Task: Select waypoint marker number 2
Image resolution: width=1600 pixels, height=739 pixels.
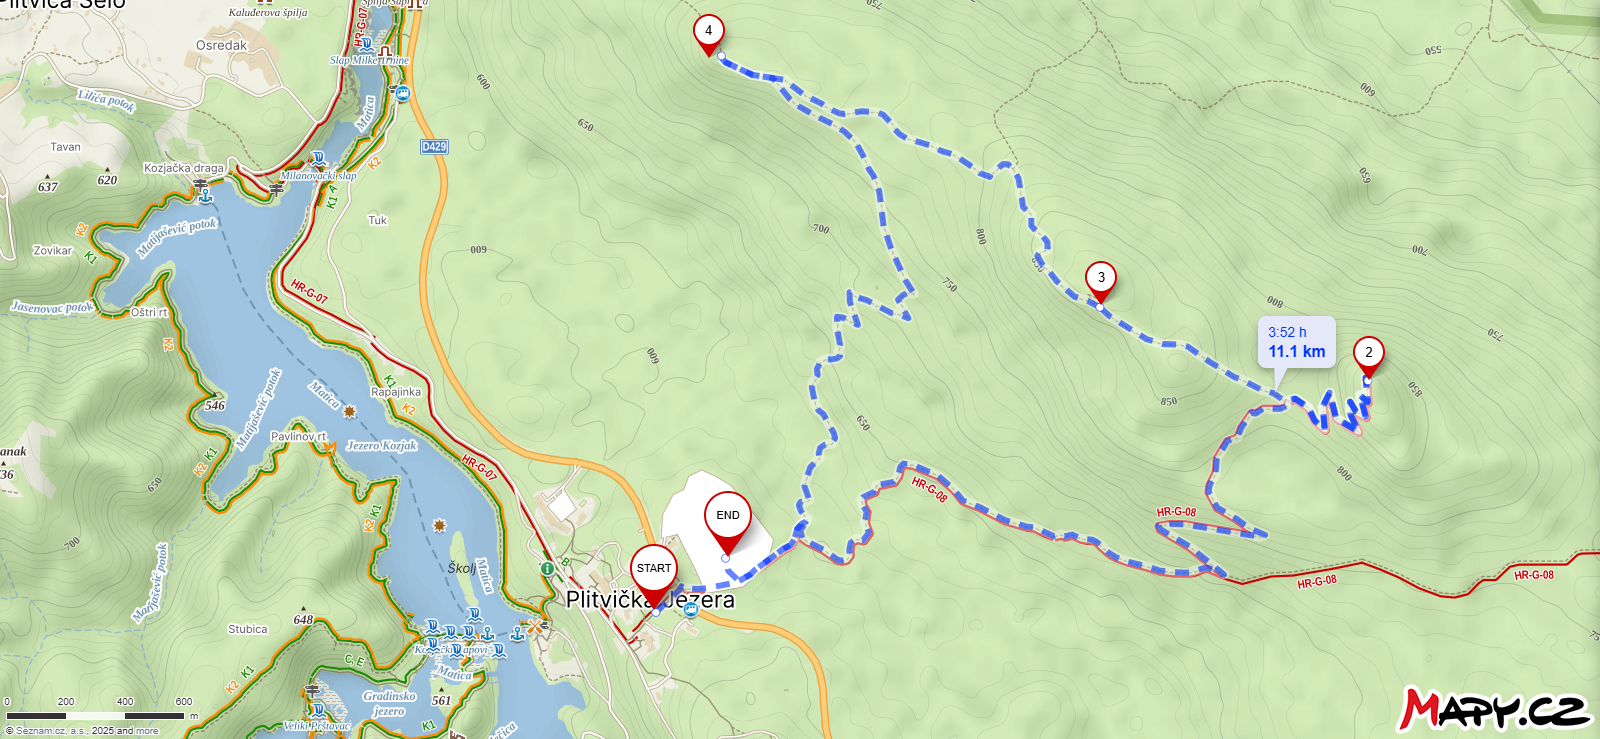Action: coord(1369,357)
